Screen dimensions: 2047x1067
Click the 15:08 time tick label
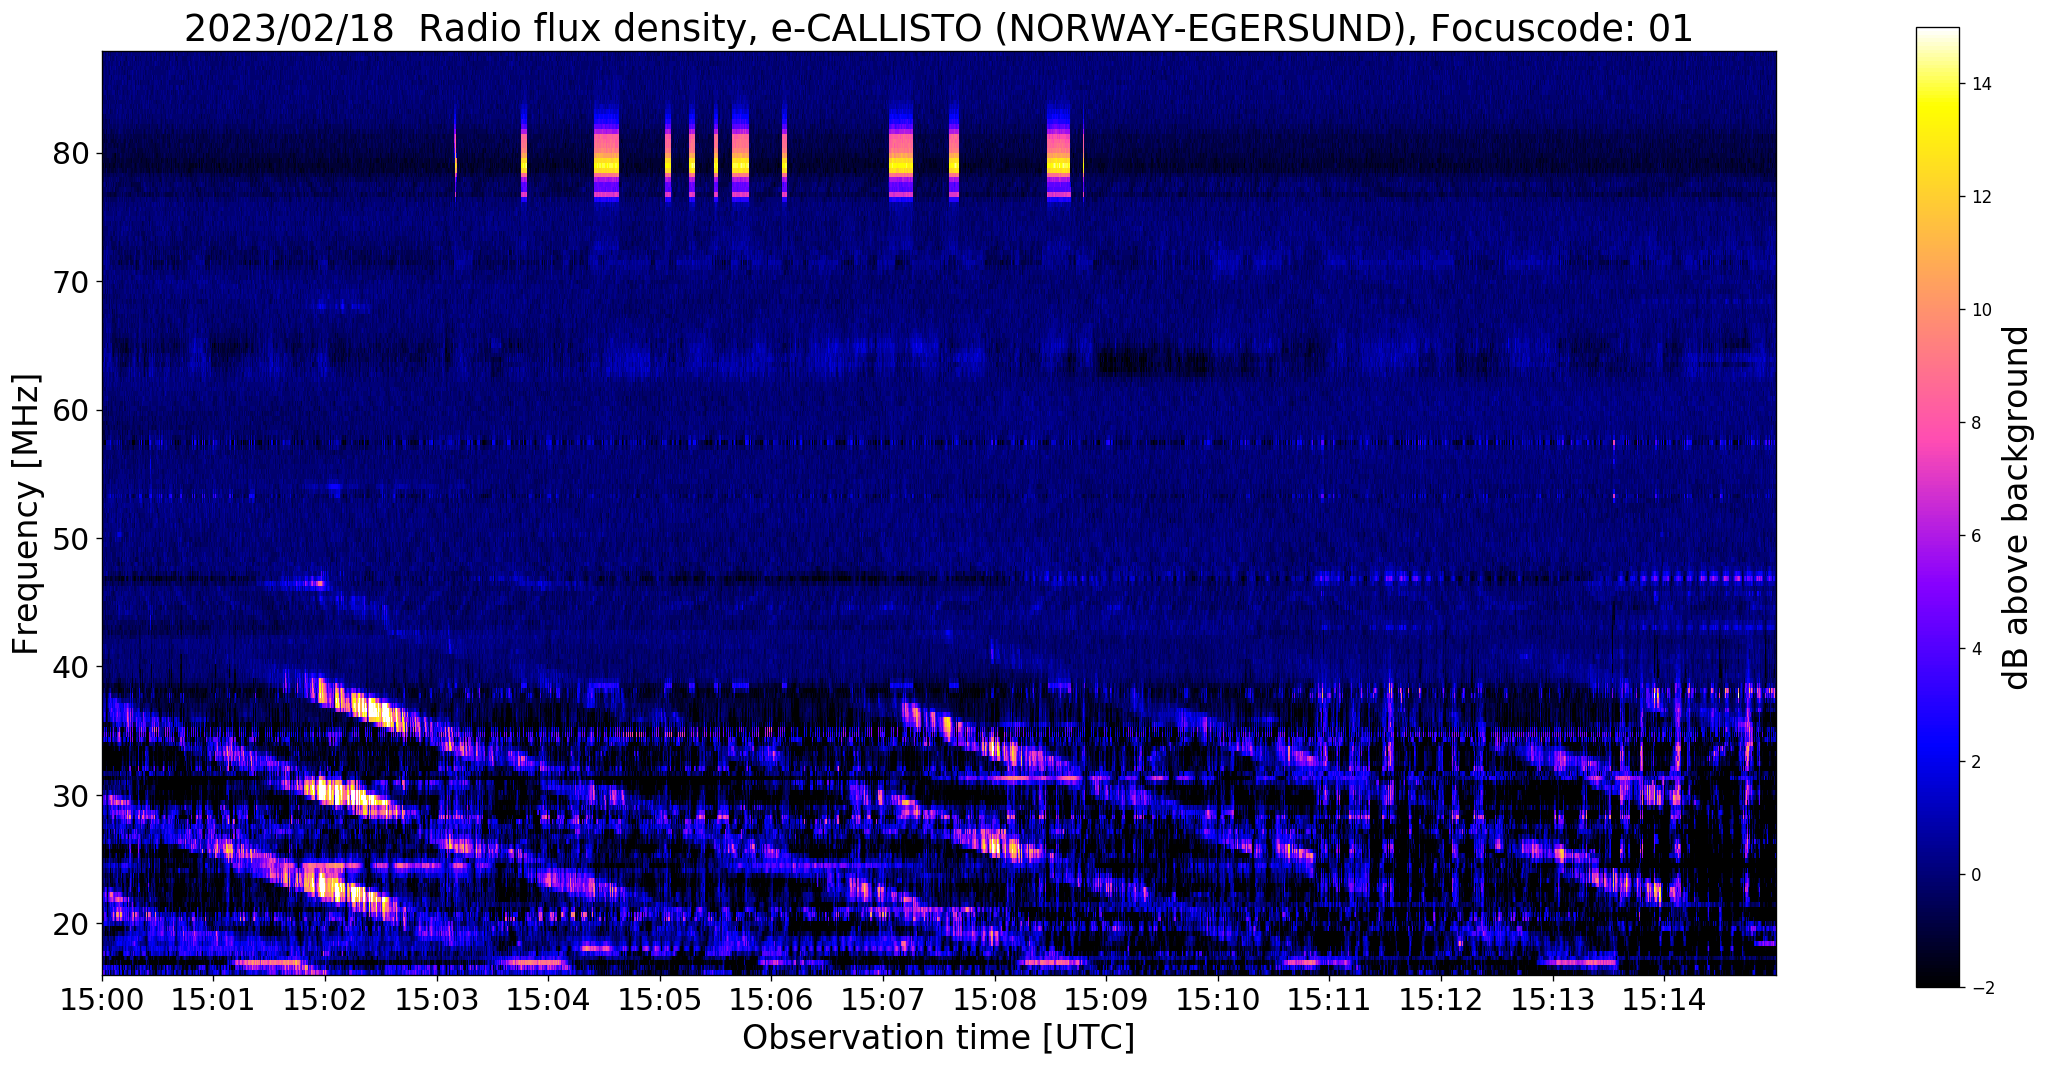click(994, 999)
